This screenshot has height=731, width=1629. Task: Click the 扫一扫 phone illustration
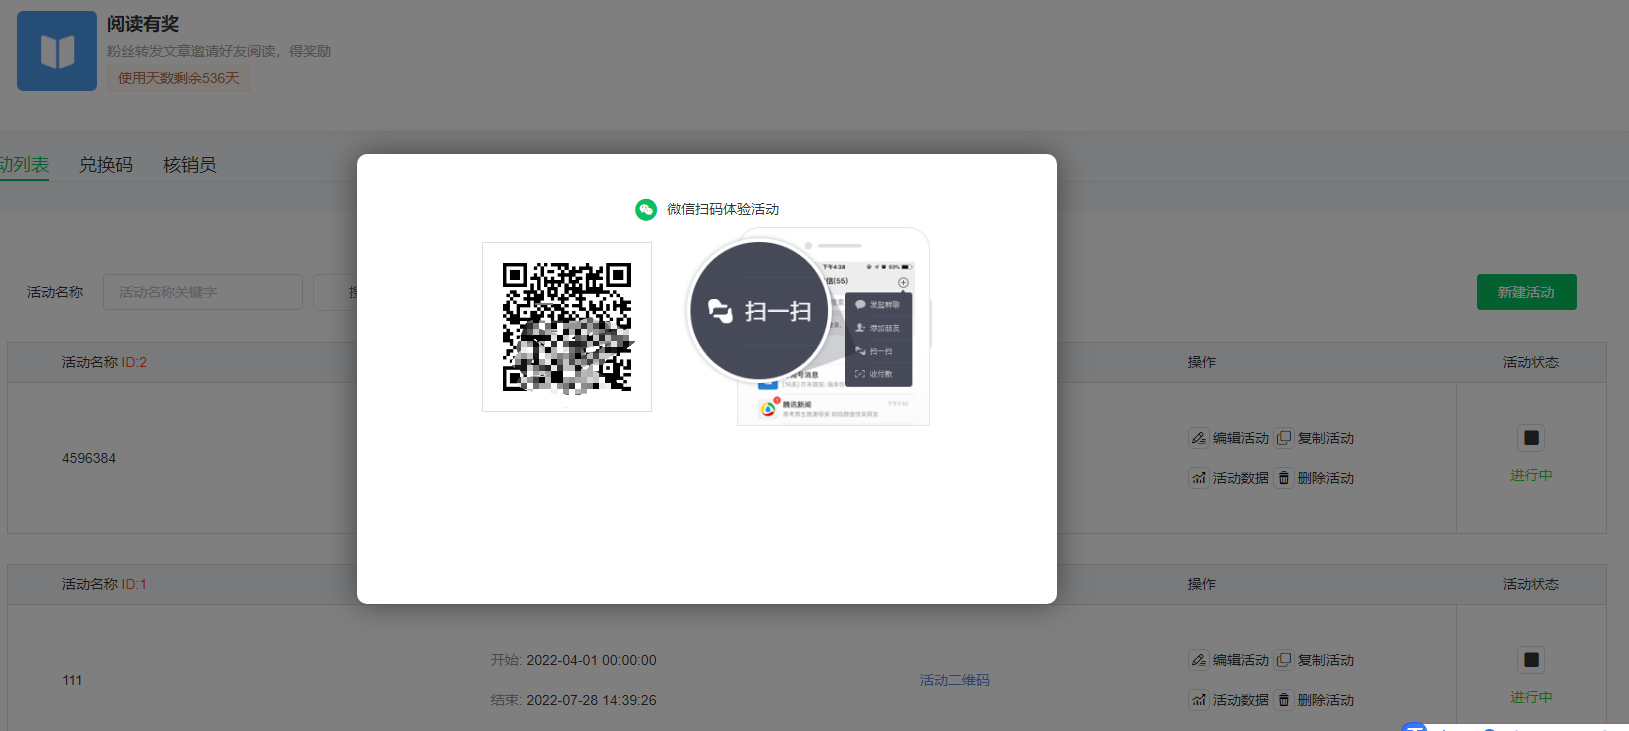(810, 327)
